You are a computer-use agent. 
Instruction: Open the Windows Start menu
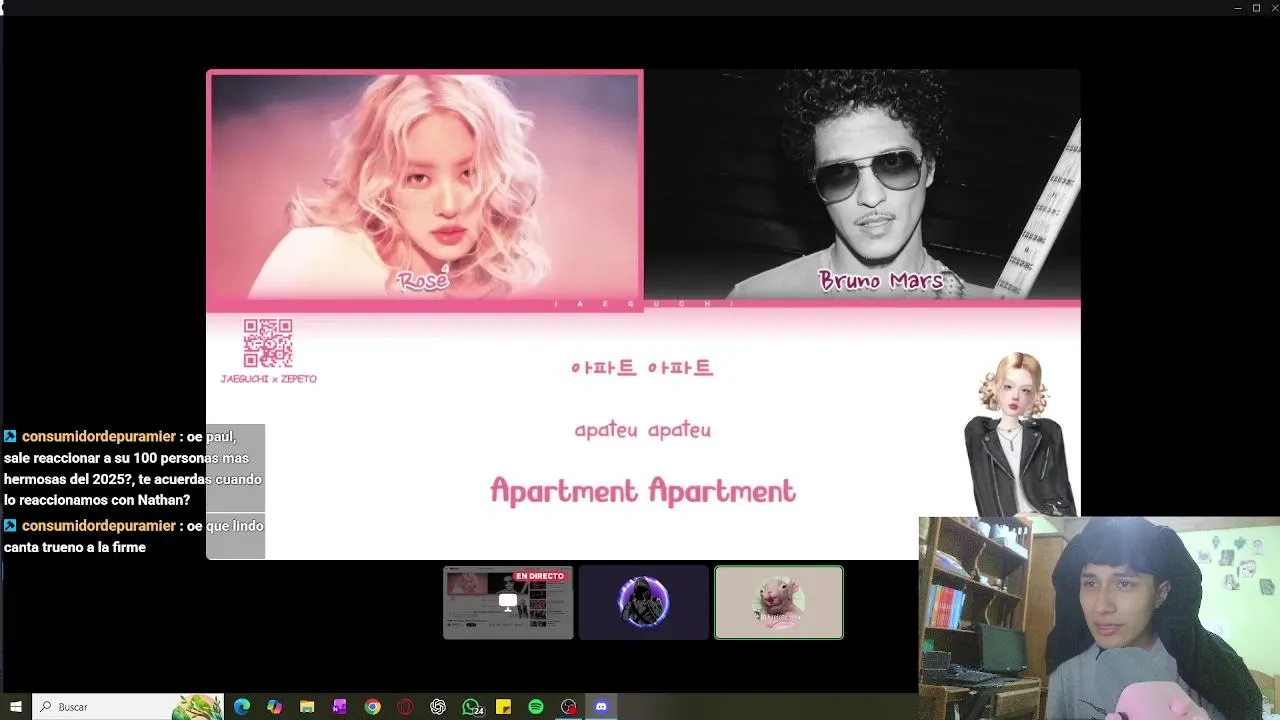[x=15, y=707]
